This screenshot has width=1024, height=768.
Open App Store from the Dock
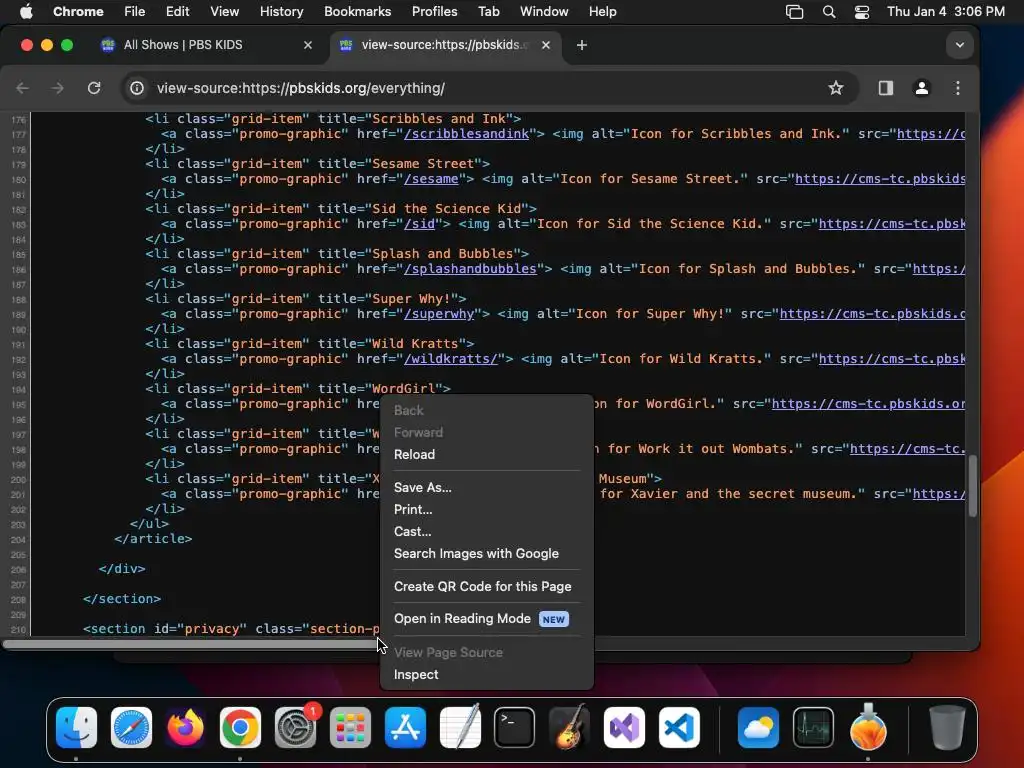(x=405, y=727)
